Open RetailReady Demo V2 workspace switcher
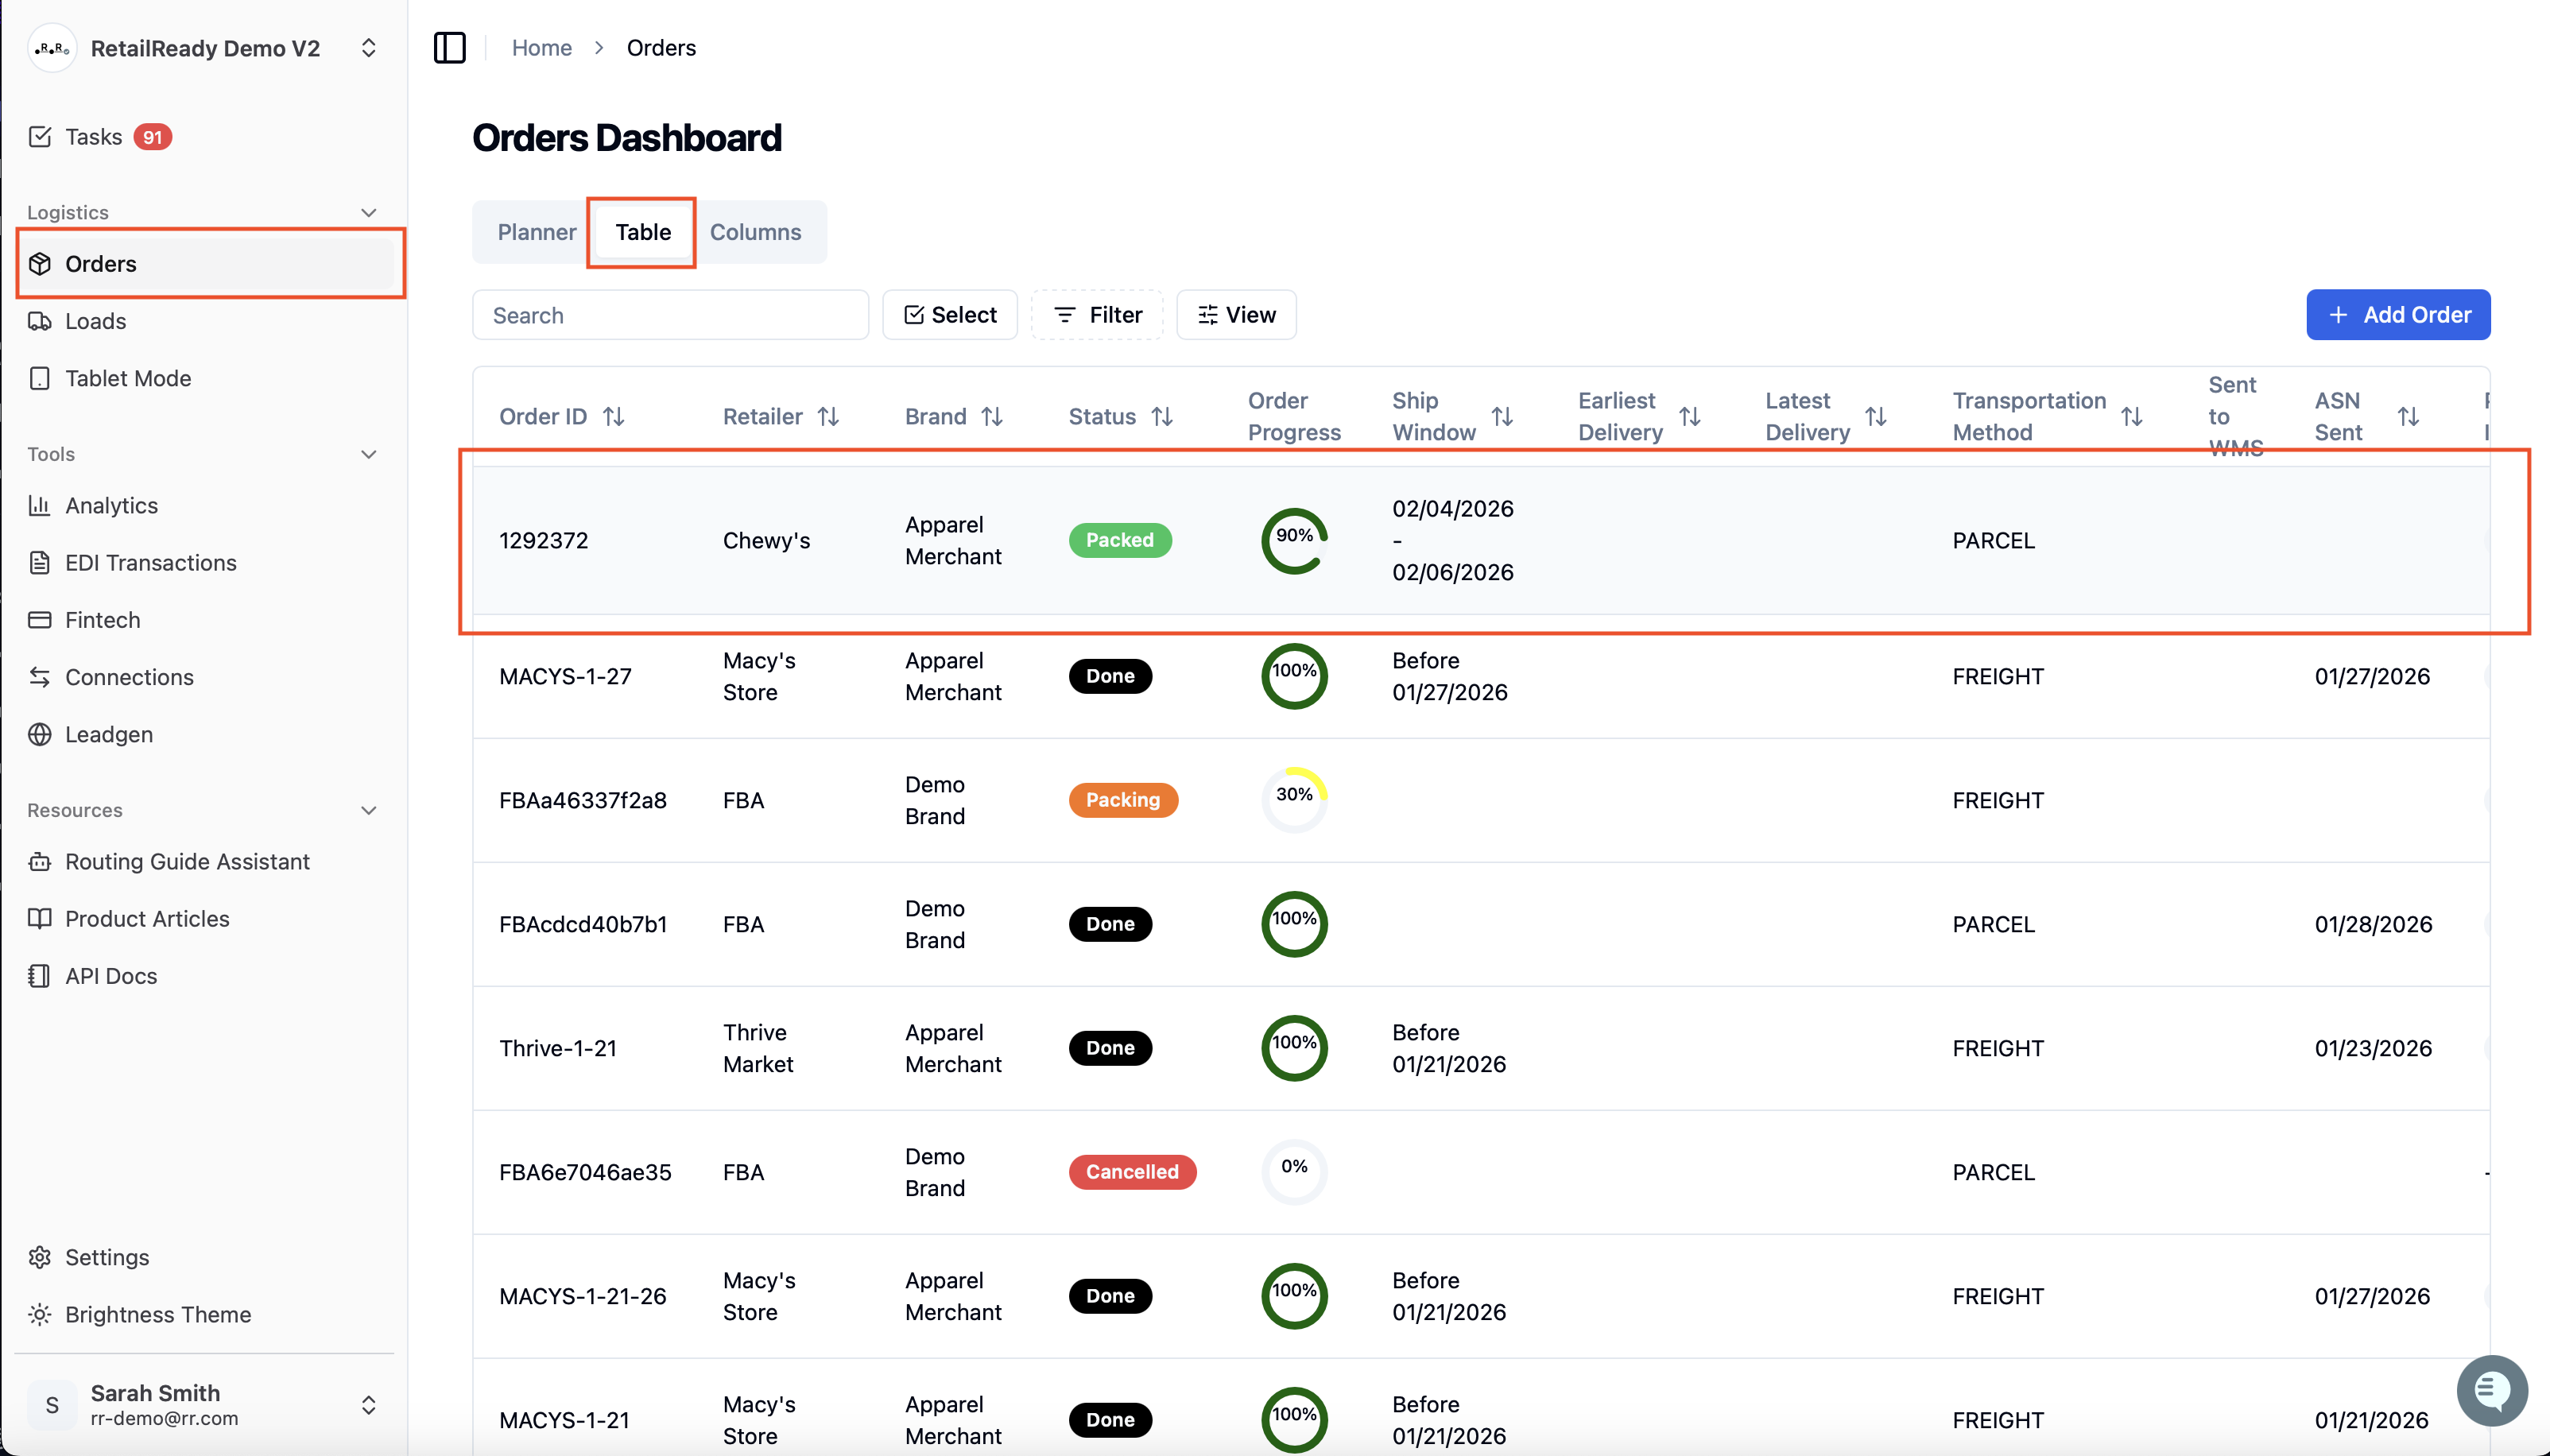 click(x=205, y=48)
